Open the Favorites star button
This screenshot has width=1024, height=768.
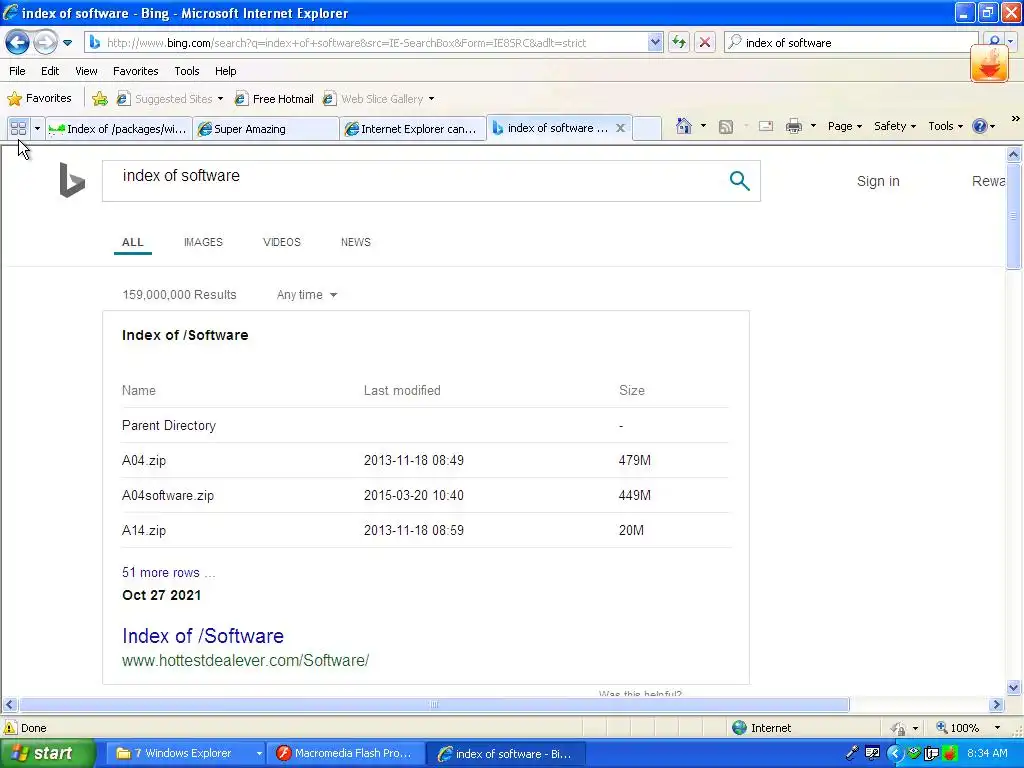coord(39,99)
